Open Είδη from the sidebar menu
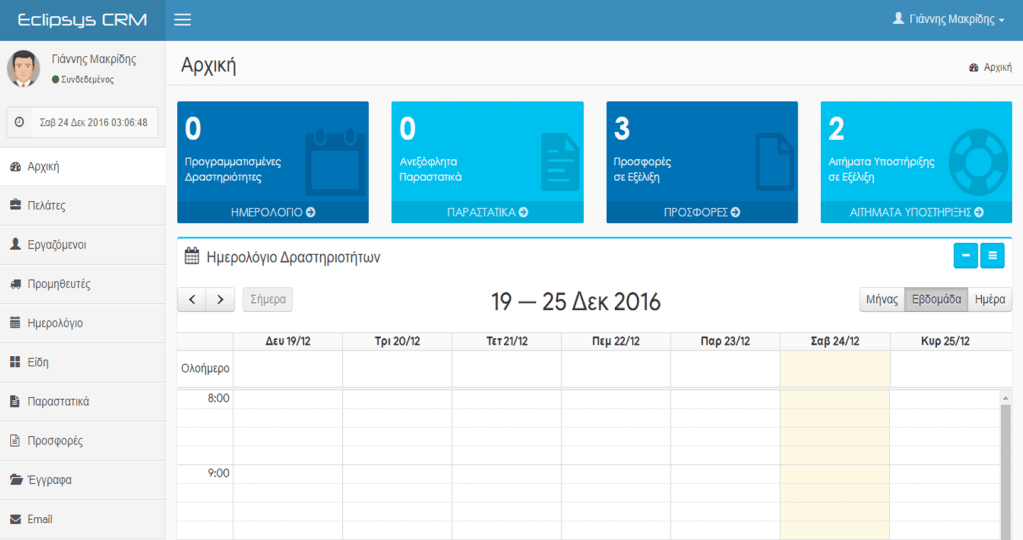Screen dimensions: 1023x540 (x=83, y=362)
